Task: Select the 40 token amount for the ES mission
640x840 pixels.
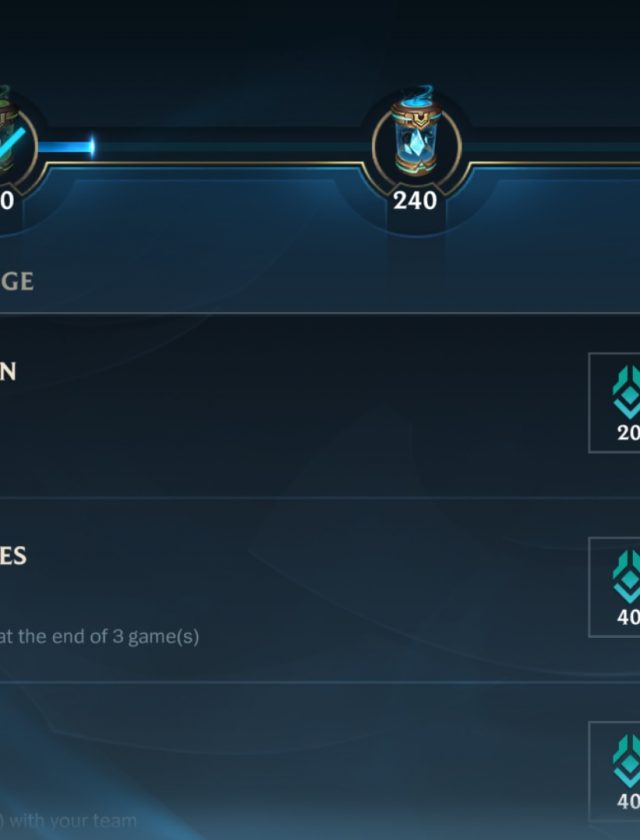Action: pos(628,617)
